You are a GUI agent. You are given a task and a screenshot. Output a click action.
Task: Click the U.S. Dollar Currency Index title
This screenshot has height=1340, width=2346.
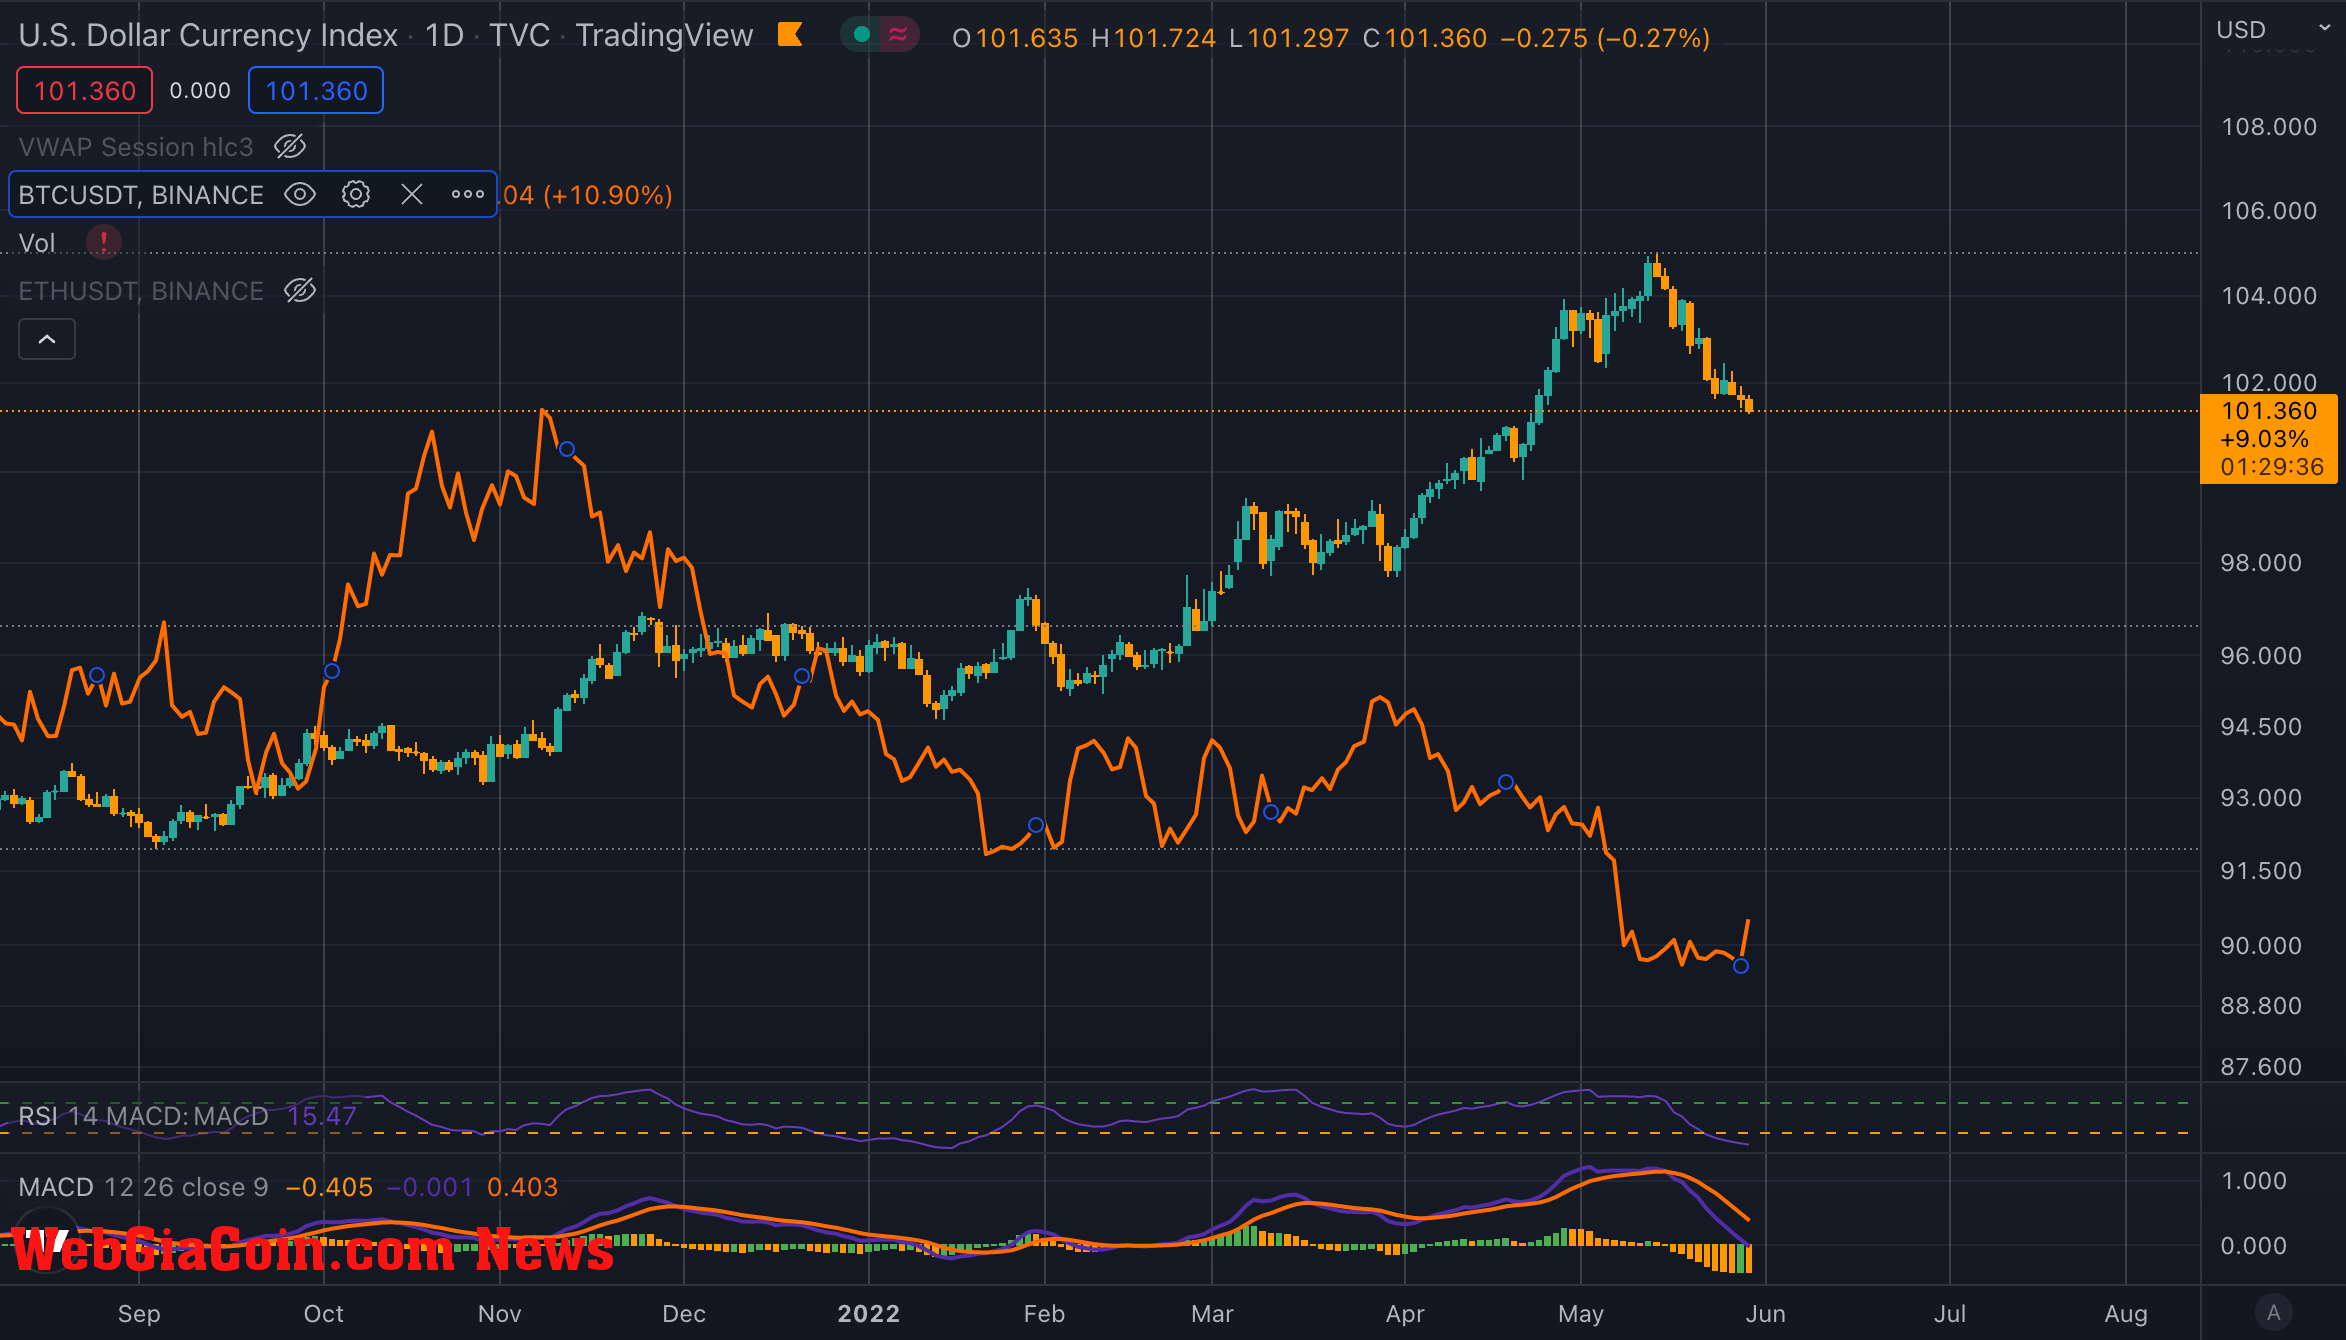208,35
